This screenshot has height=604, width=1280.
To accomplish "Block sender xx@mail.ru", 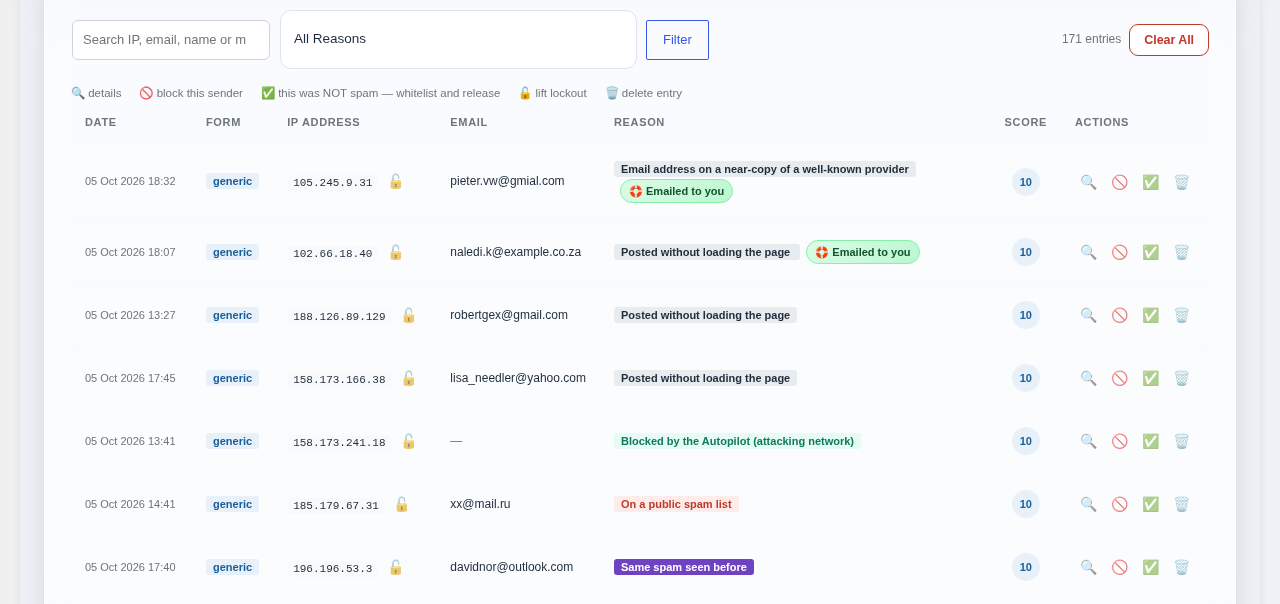I will click(x=1119, y=504).
